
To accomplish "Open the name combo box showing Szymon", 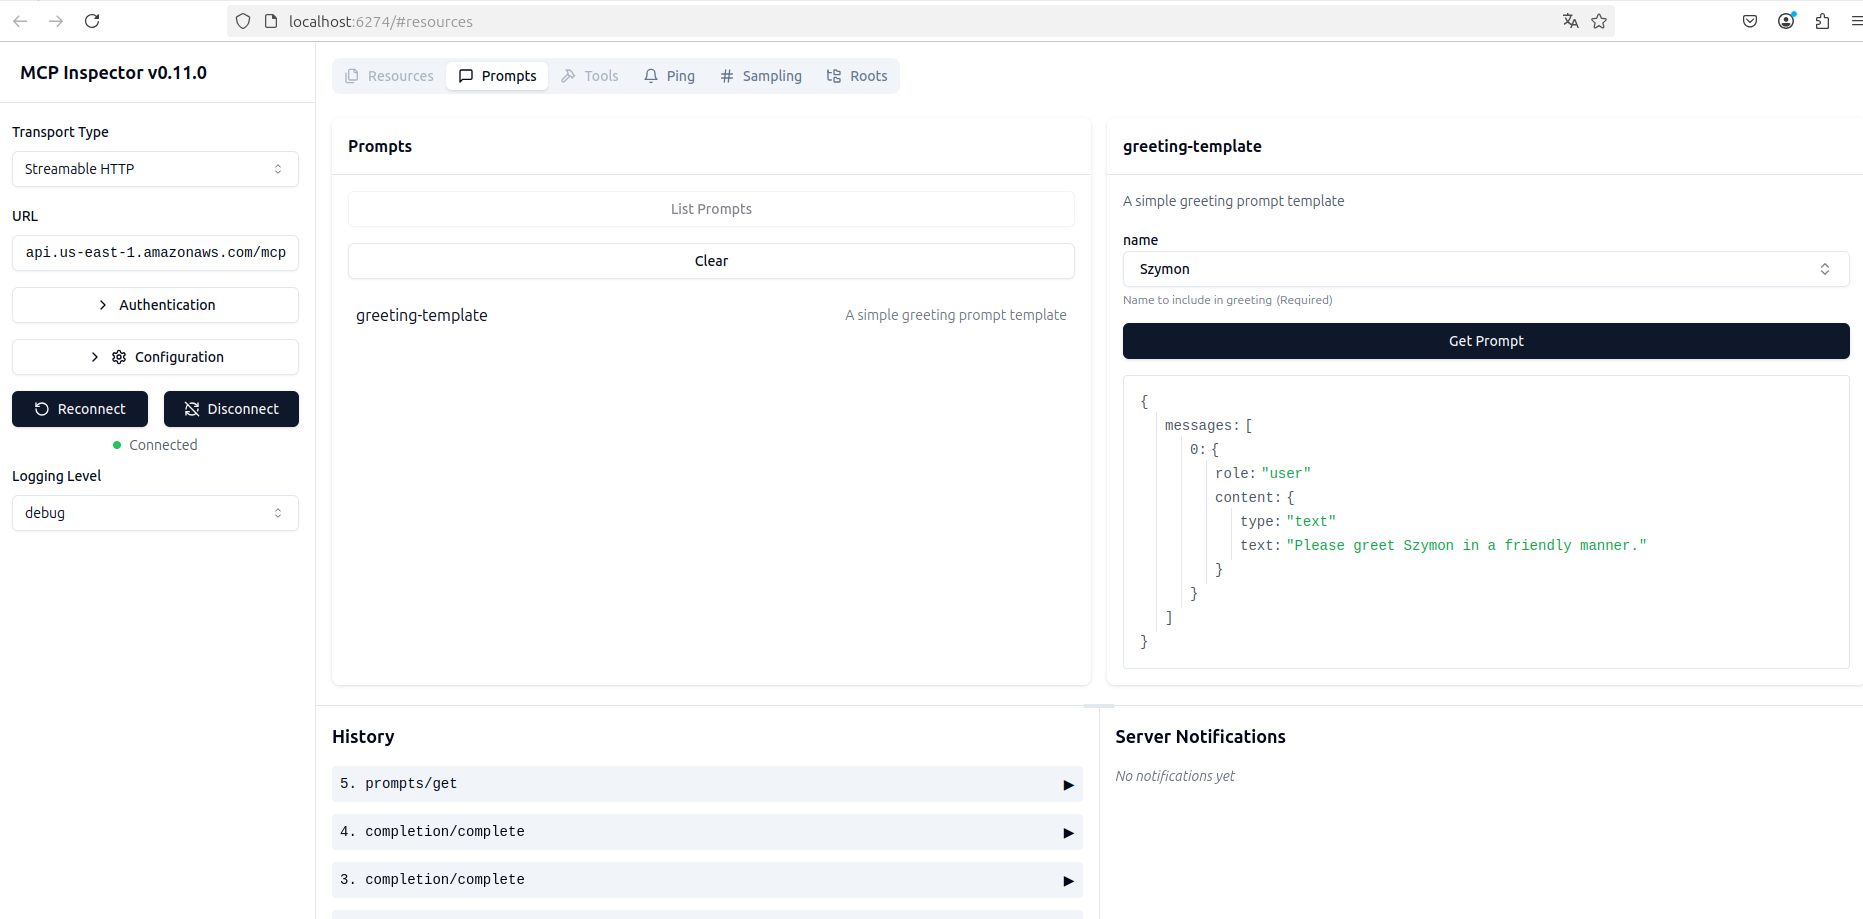I will (x=1486, y=269).
